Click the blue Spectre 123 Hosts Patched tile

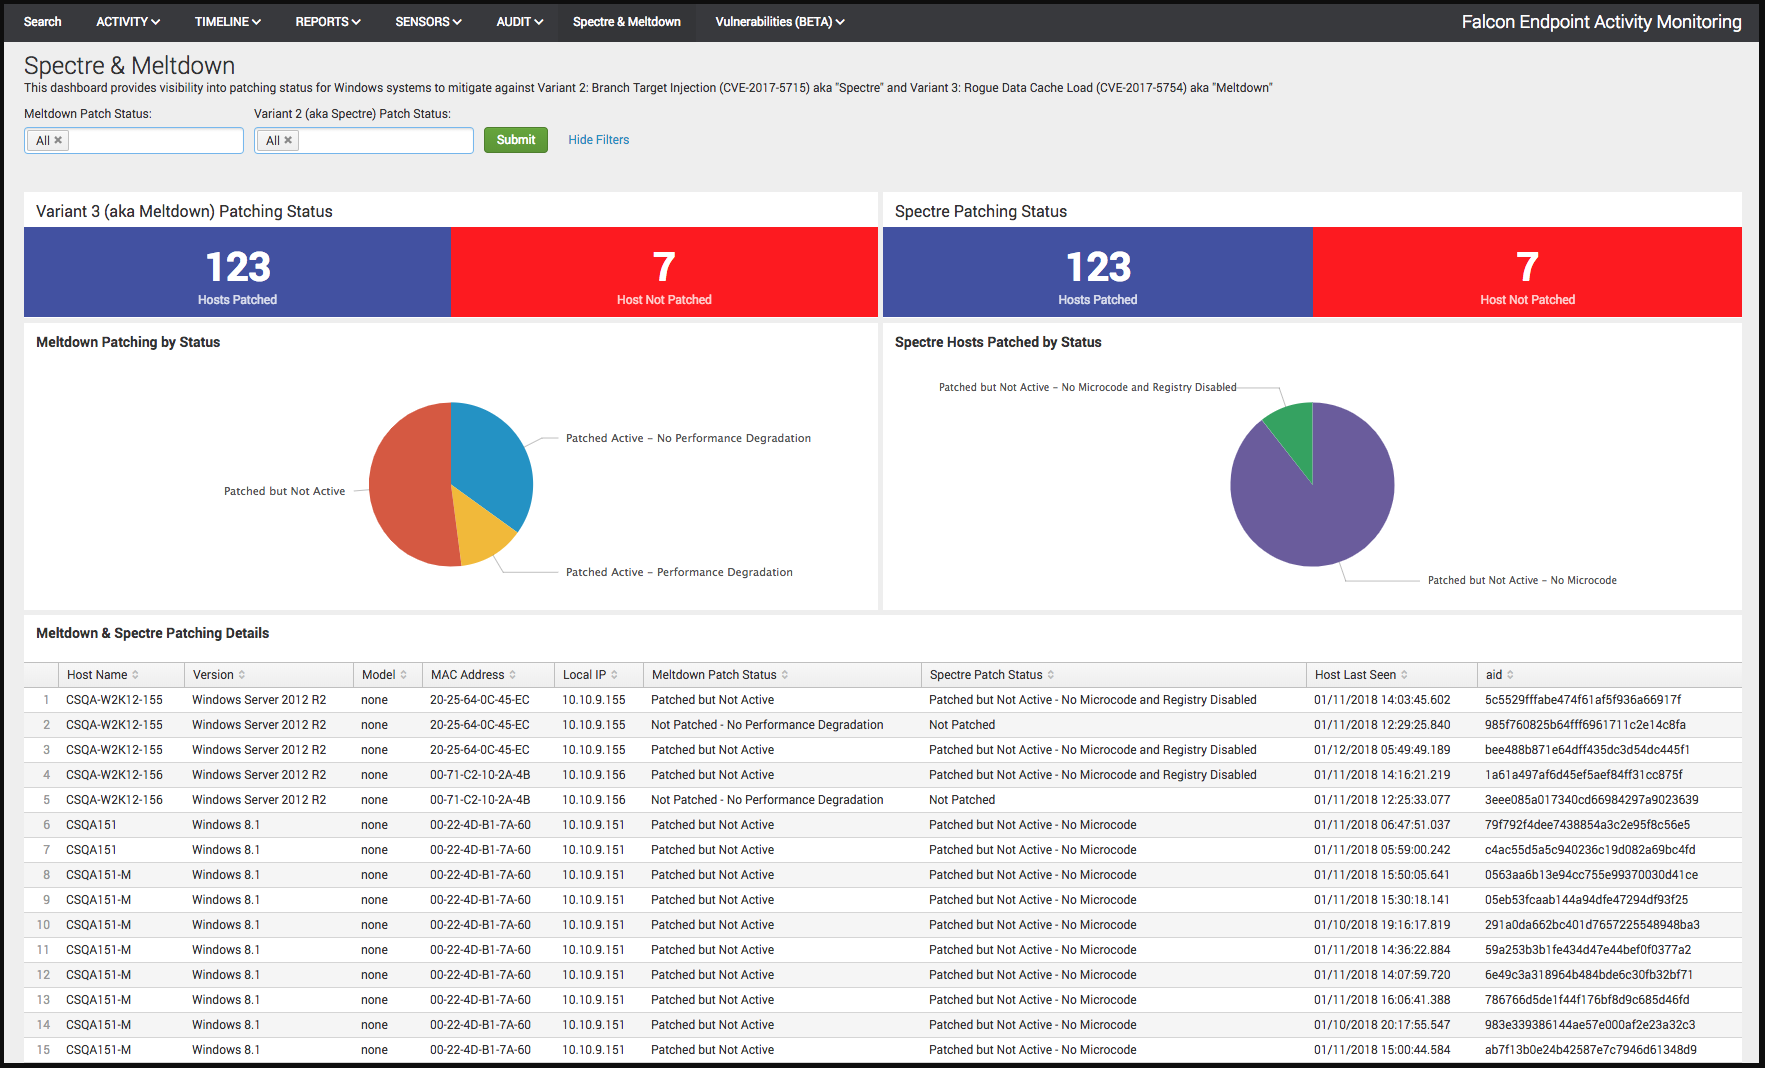(x=1098, y=272)
